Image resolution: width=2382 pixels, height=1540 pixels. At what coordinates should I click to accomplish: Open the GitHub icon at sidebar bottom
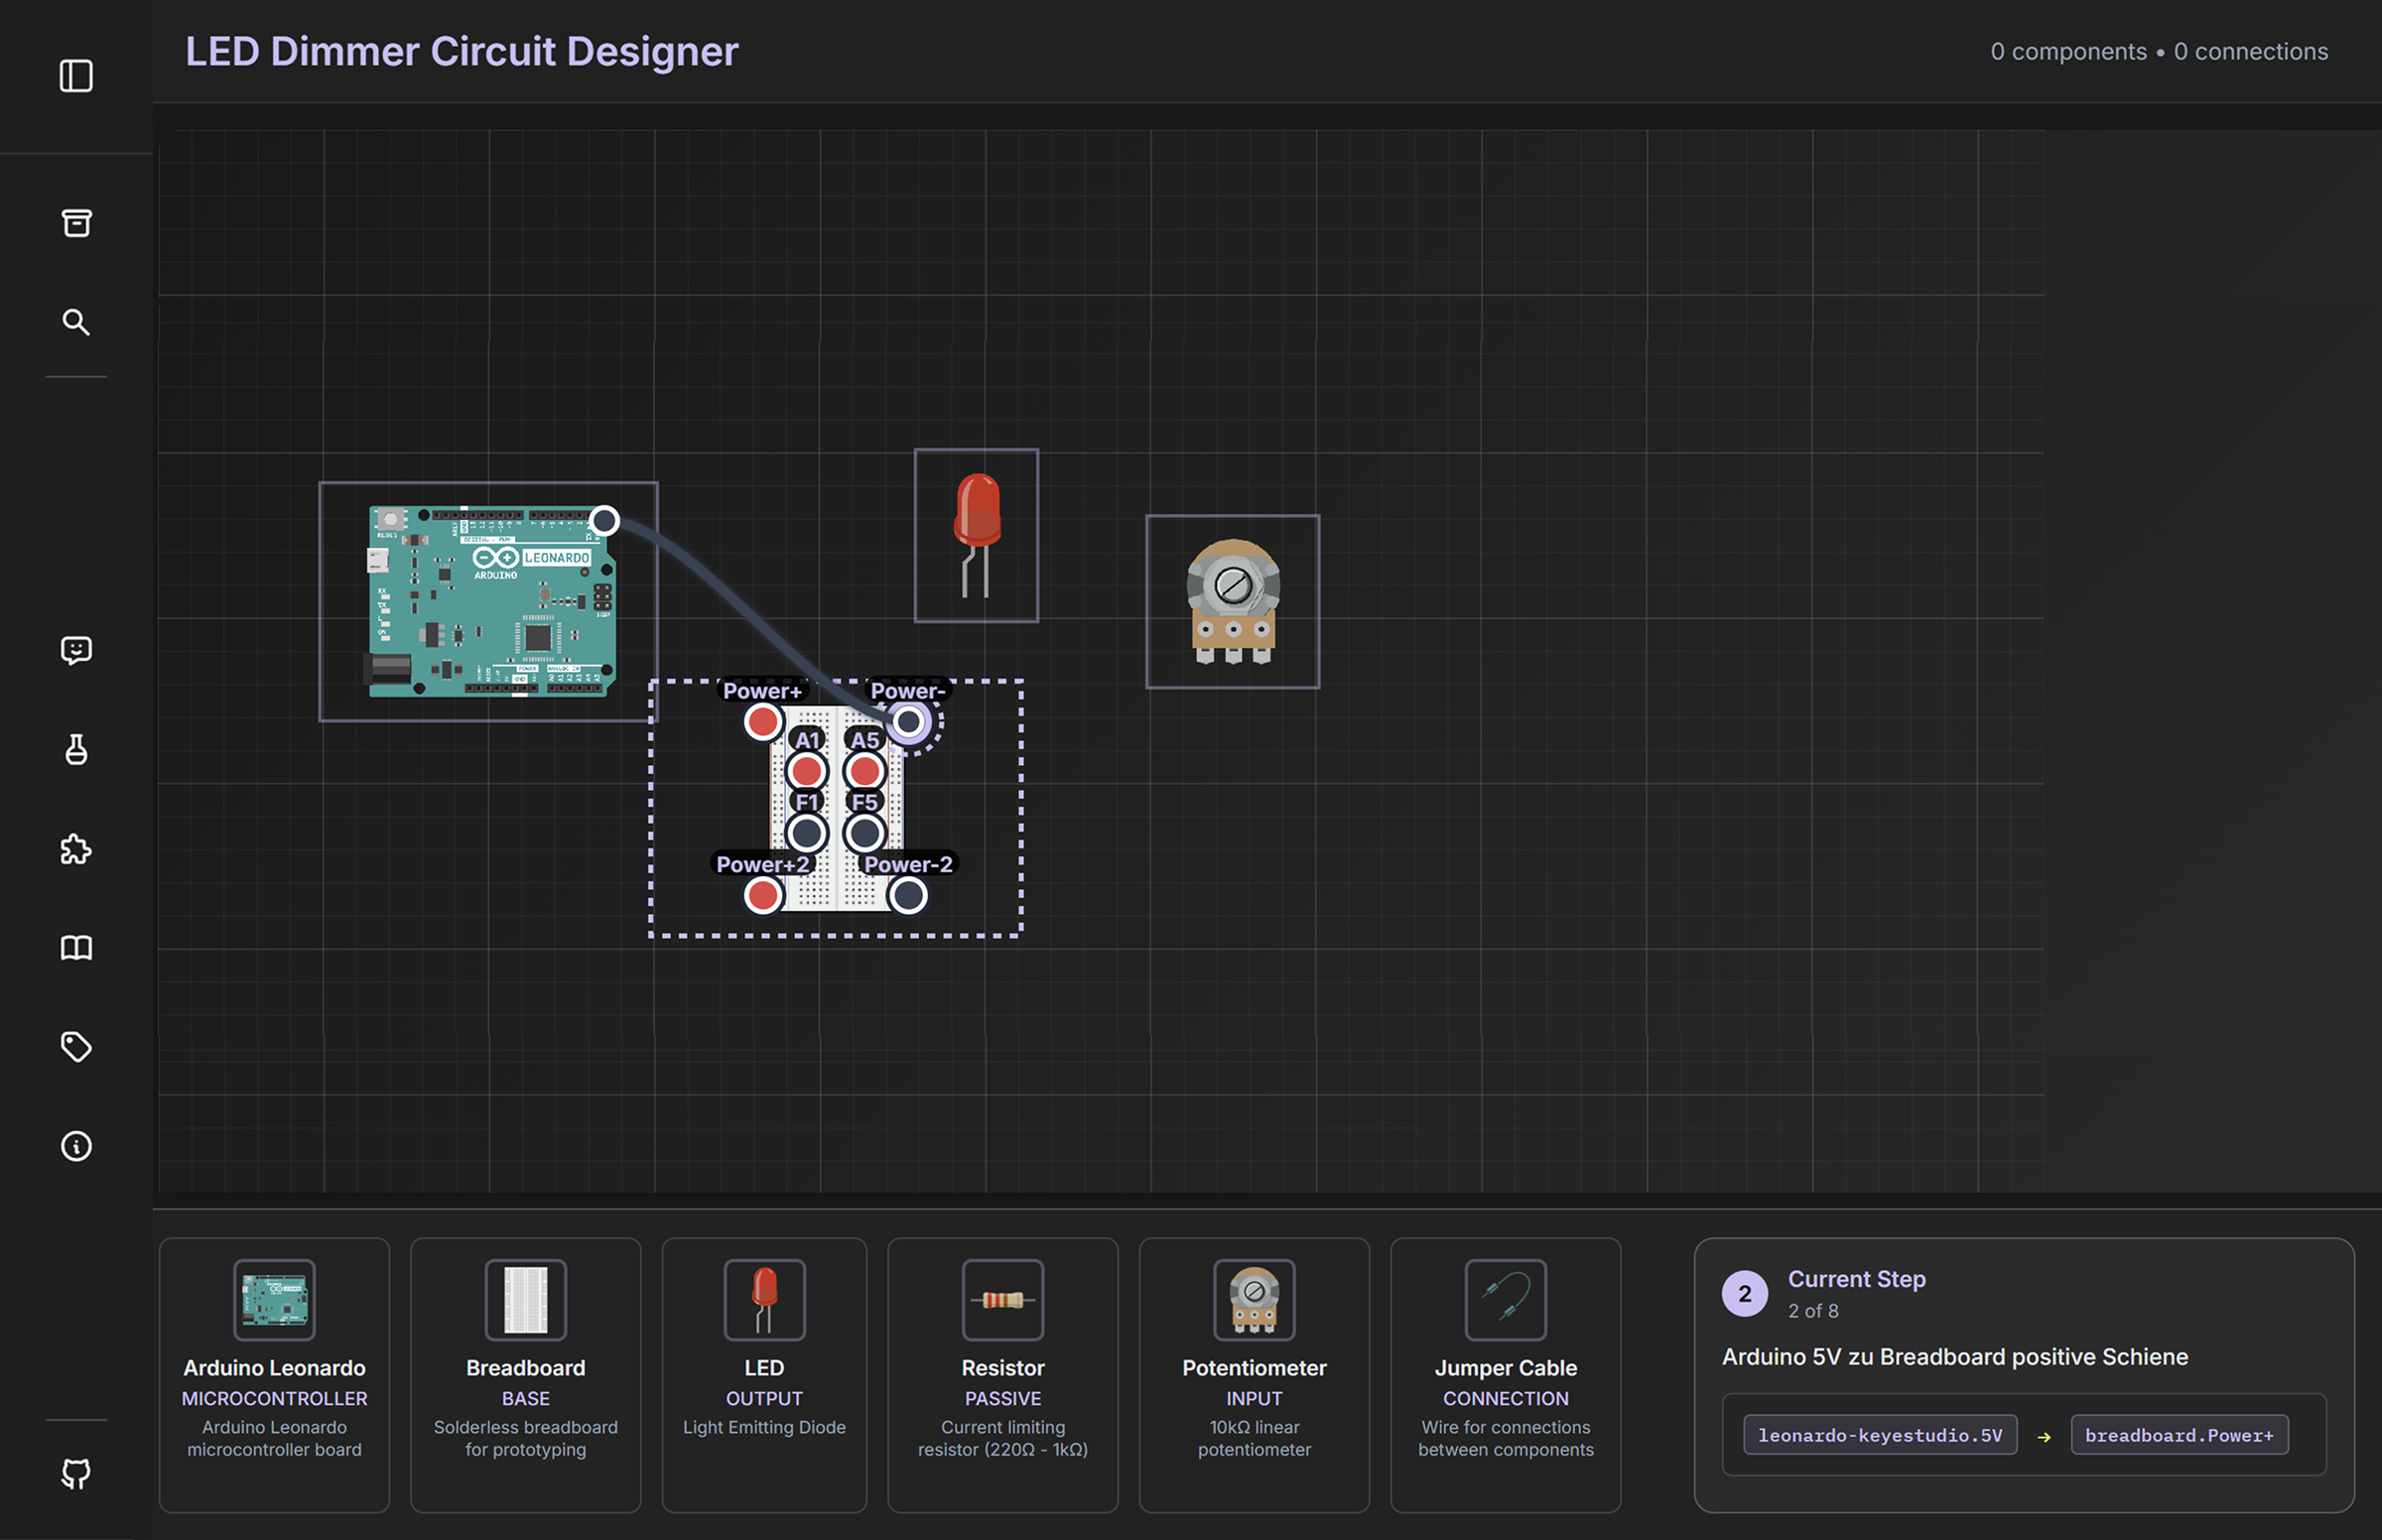click(76, 1473)
